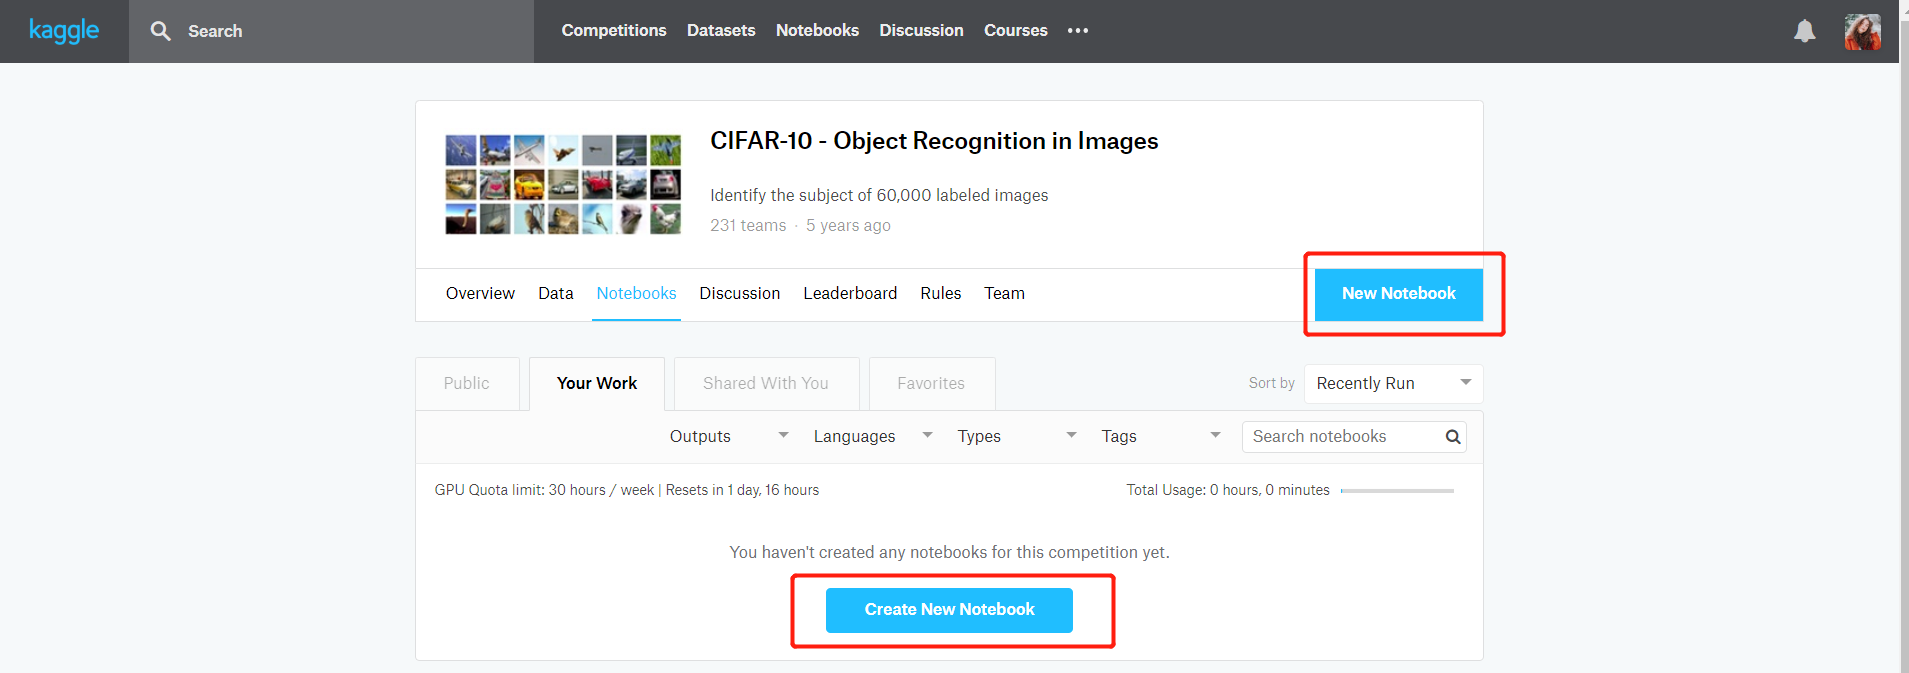Expand the Outputs filter dropdown
The width and height of the screenshot is (1909, 673).
[729, 437]
